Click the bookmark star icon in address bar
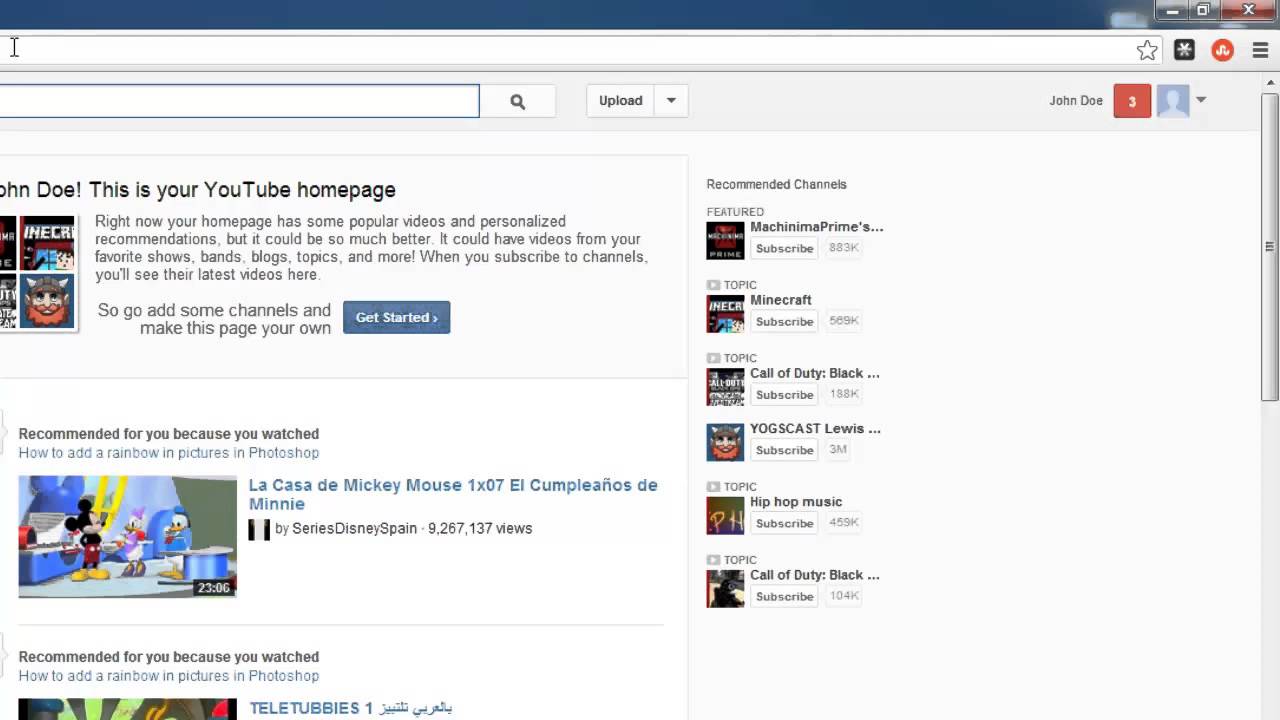 (1147, 50)
